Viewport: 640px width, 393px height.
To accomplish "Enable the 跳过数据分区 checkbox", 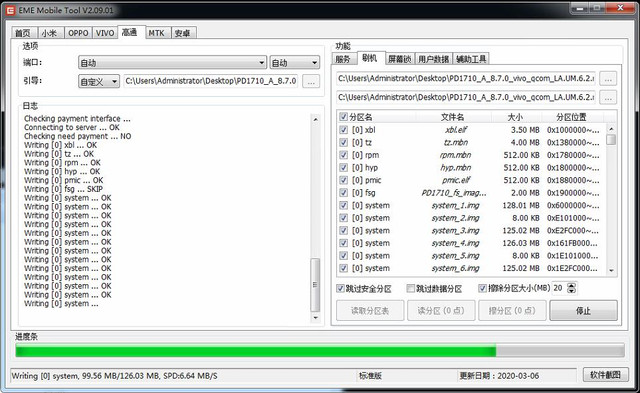I will (x=411, y=289).
